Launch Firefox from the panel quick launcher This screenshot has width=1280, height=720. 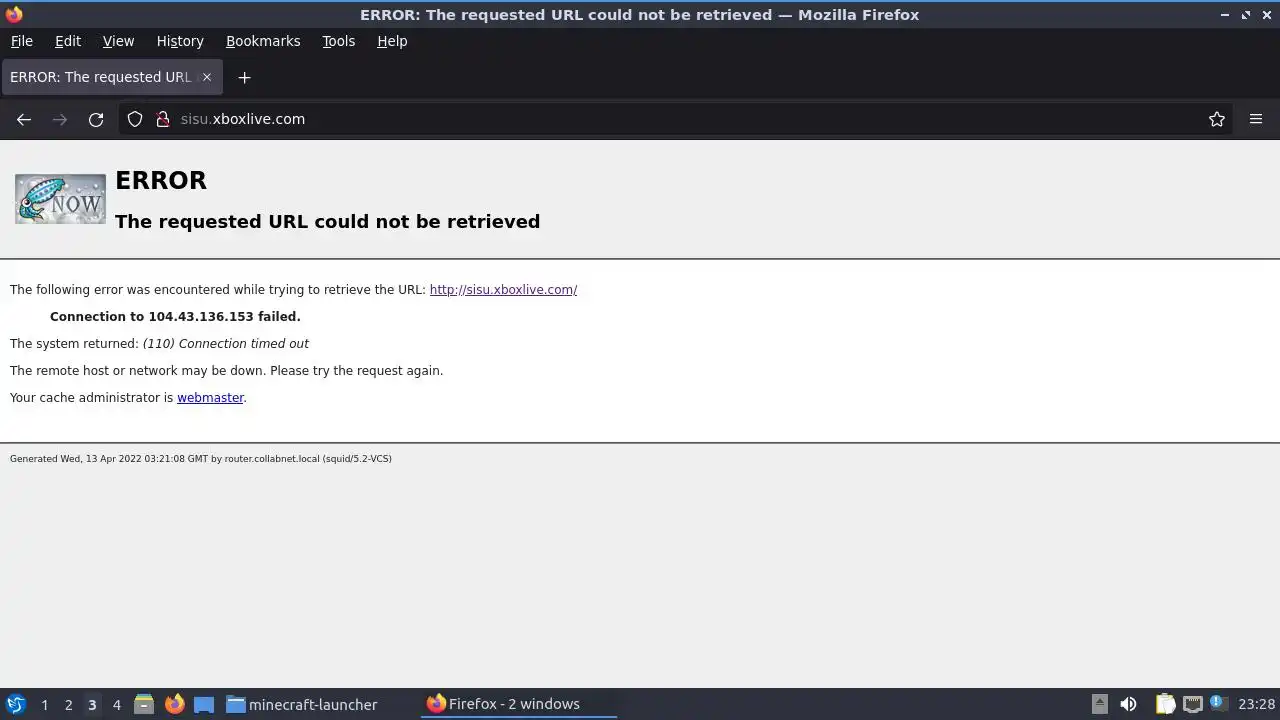(x=174, y=704)
